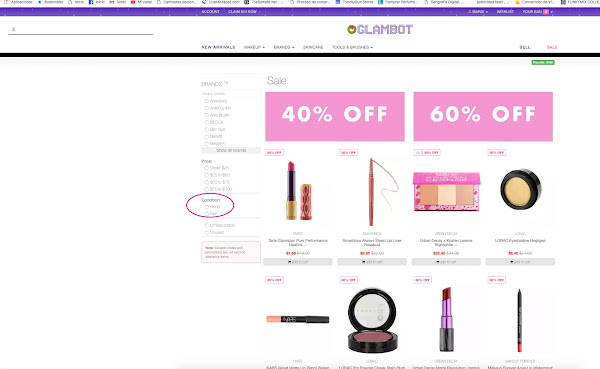This screenshot has width=600, height=369.
Task: Expand the Tools & Brushes dropdown
Action: (x=352, y=47)
